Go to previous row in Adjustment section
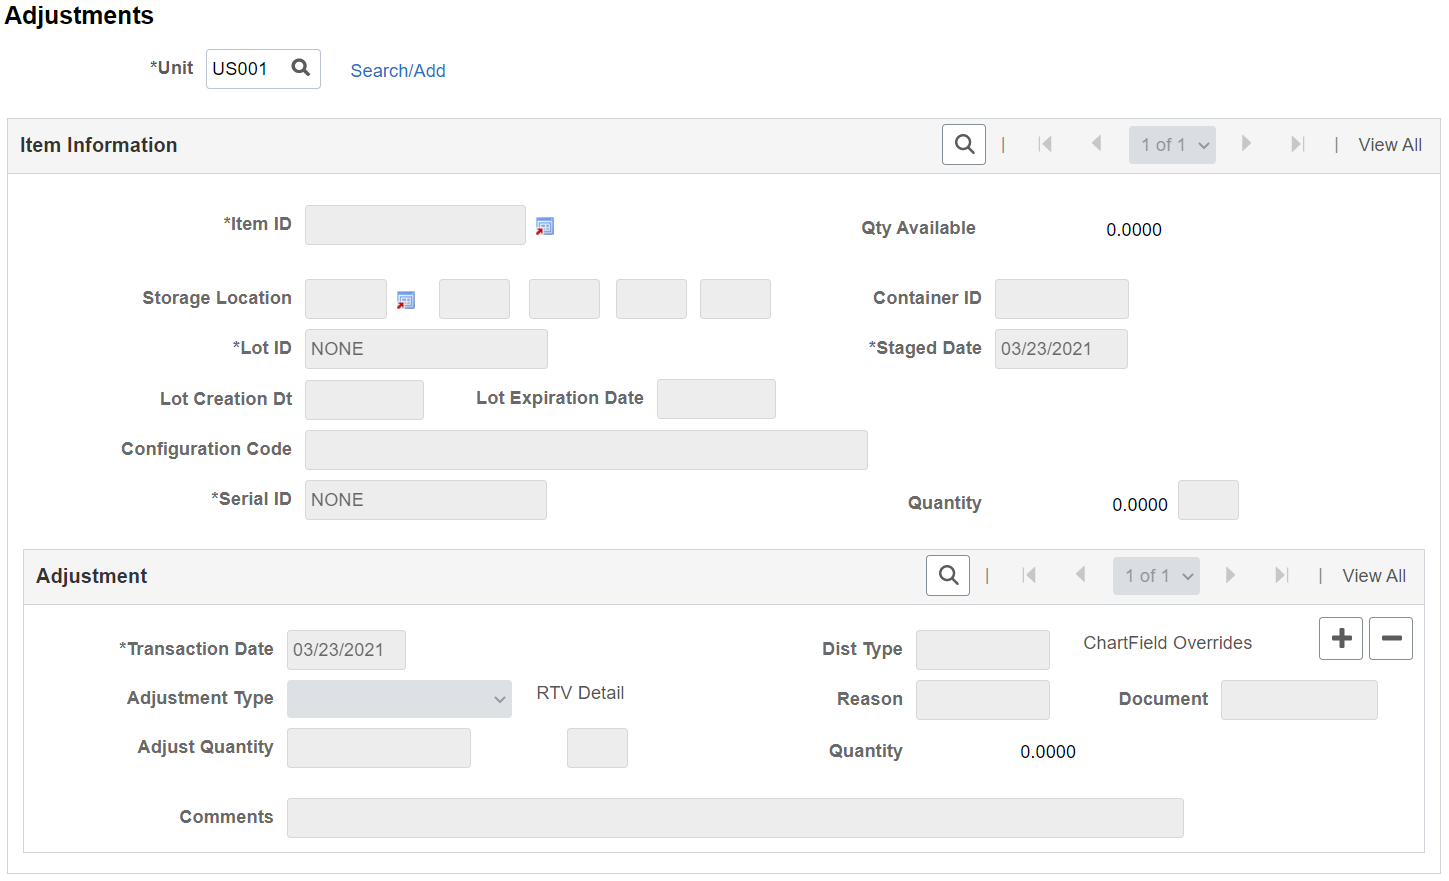Screen dimensions: 1449x881 click(1080, 575)
